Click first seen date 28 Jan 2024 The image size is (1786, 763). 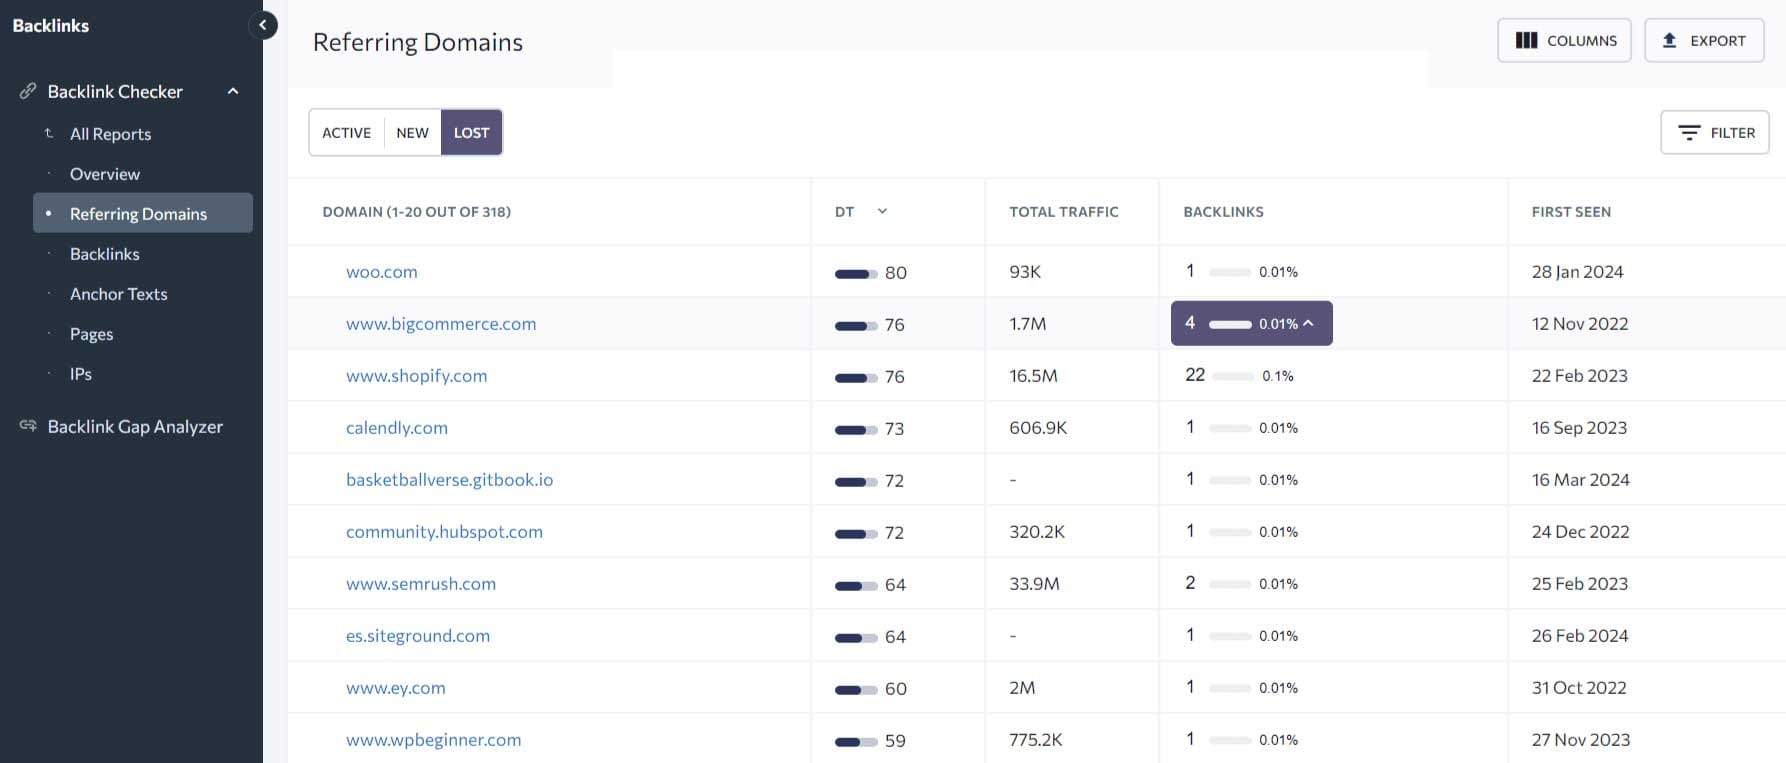coord(1577,272)
